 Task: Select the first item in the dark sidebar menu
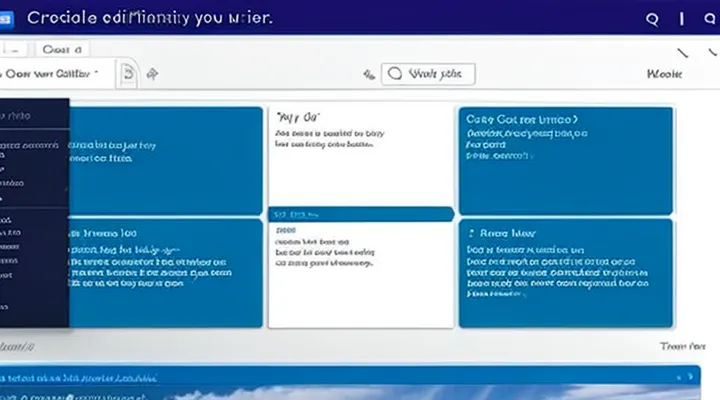tap(20, 115)
